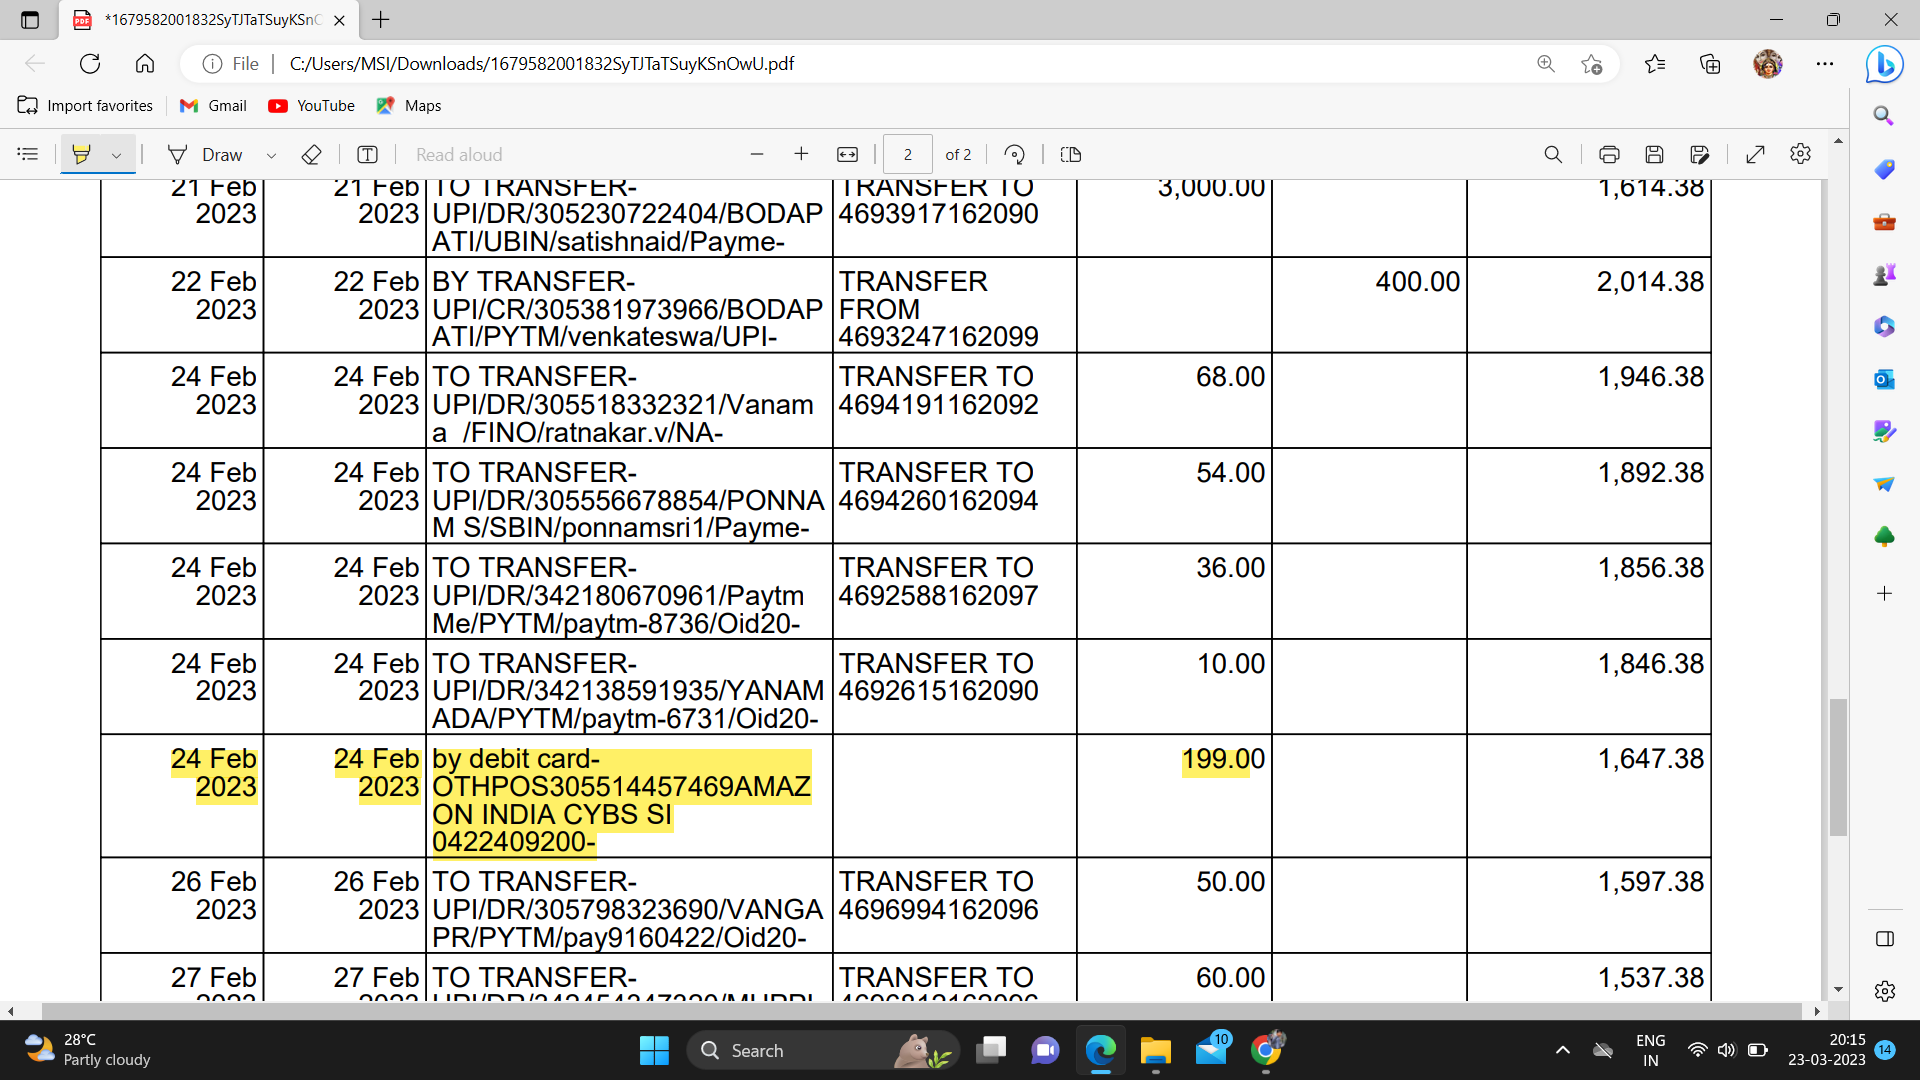Screen dimensions: 1920x1080
Task: Show hidden system tray icons chevron
Action: click(x=1562, y=1050)
